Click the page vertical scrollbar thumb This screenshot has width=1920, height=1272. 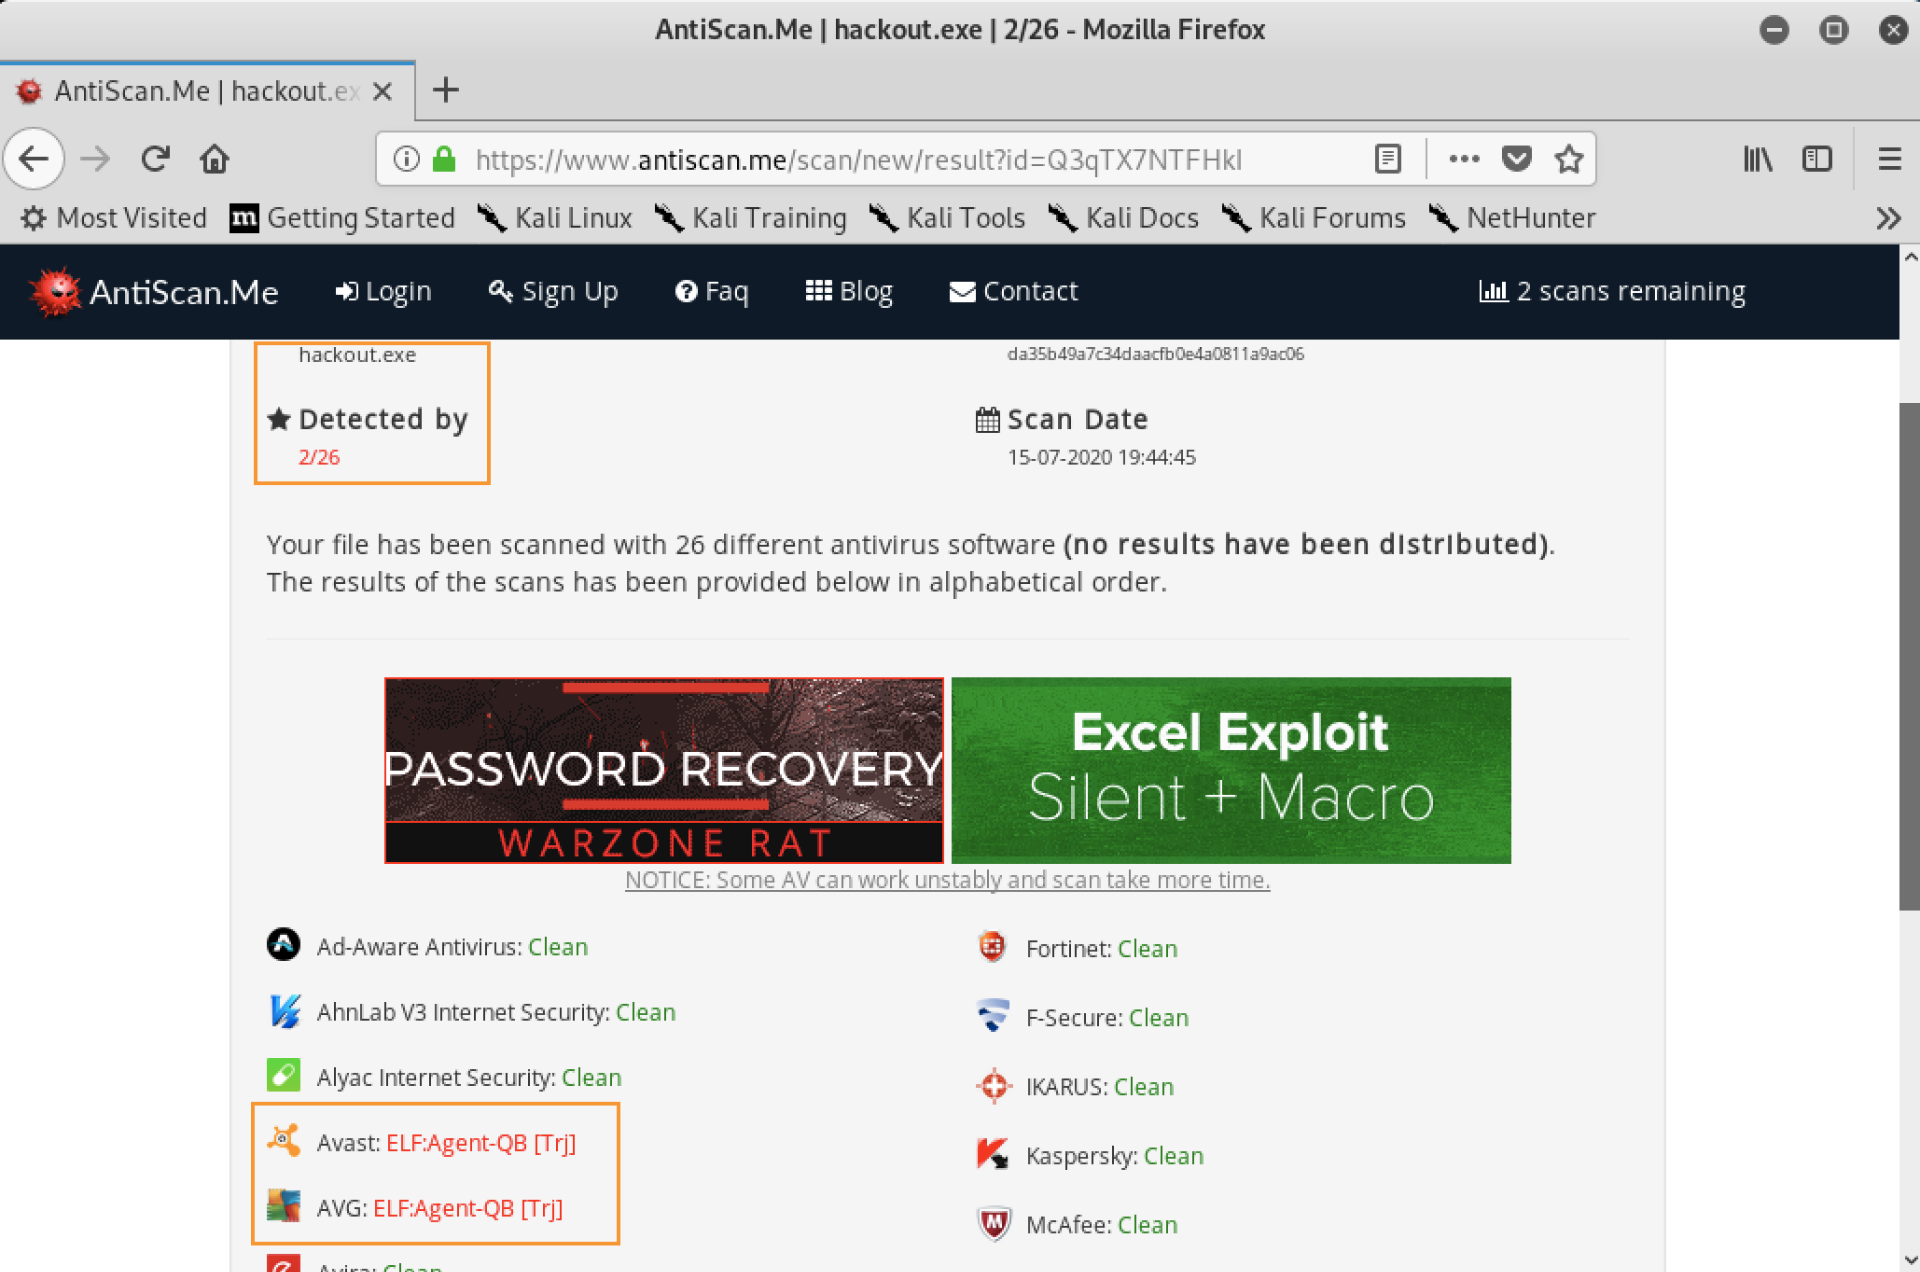(1909, 656)
